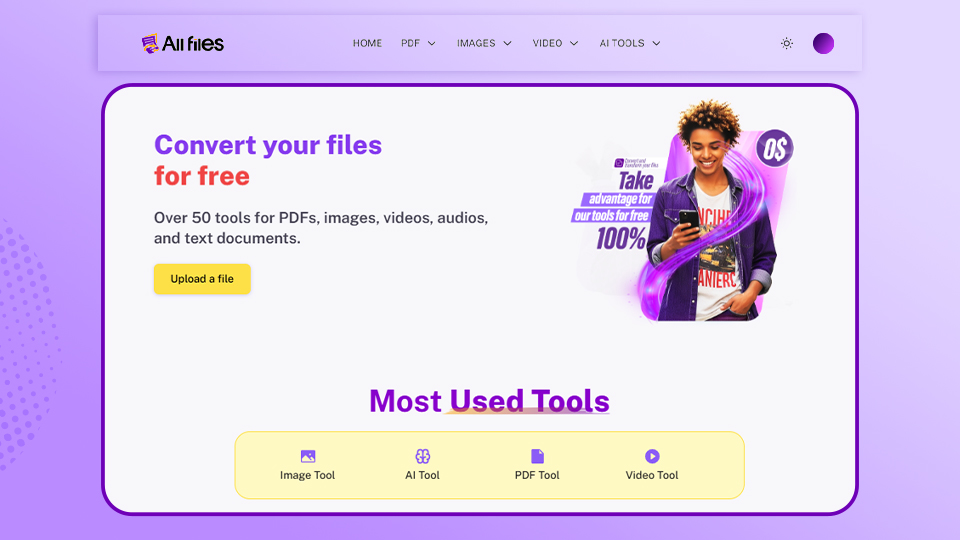Click the Most Used Tools heading
This screenshot has height=540, width=960.
(489, 401)
